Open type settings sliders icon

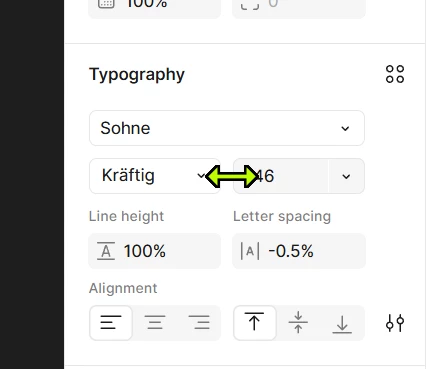pyautogui.click(x=395, y=323)
